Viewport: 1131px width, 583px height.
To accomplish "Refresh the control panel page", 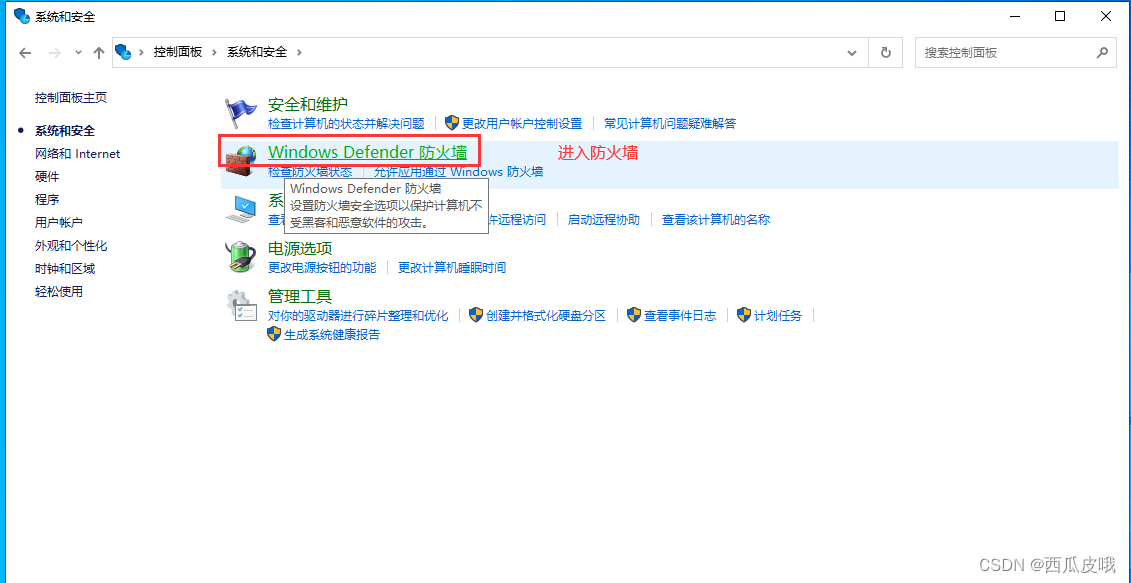I will (886, 53).
